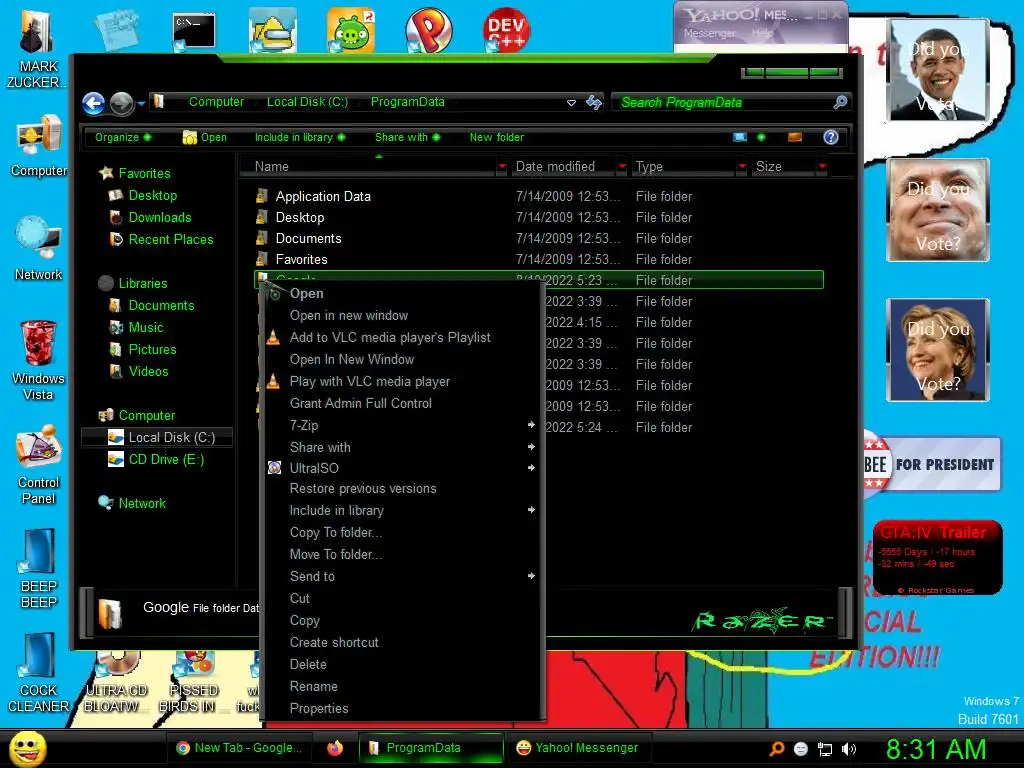Select the red P ball desktop icon
1024x768 pixels.
[428, 30]
